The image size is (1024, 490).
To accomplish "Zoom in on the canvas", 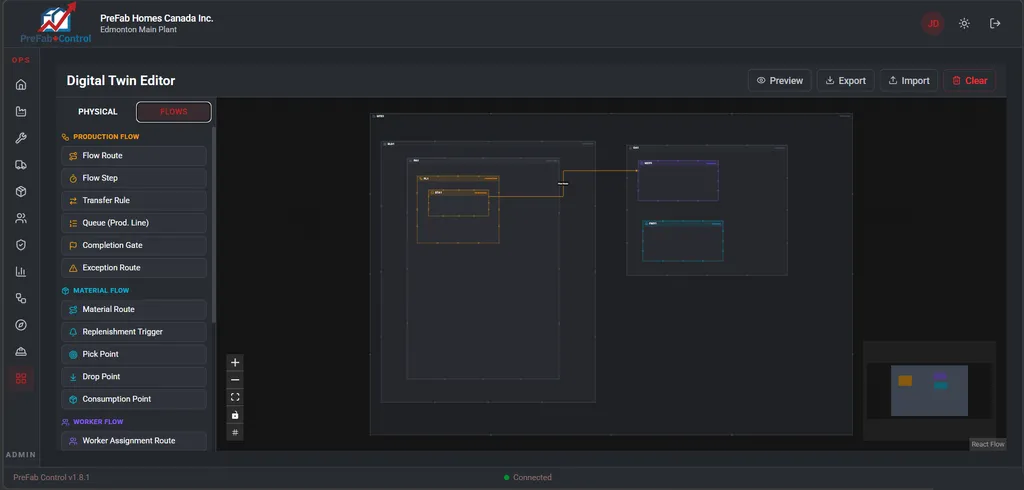I will 235,363.
